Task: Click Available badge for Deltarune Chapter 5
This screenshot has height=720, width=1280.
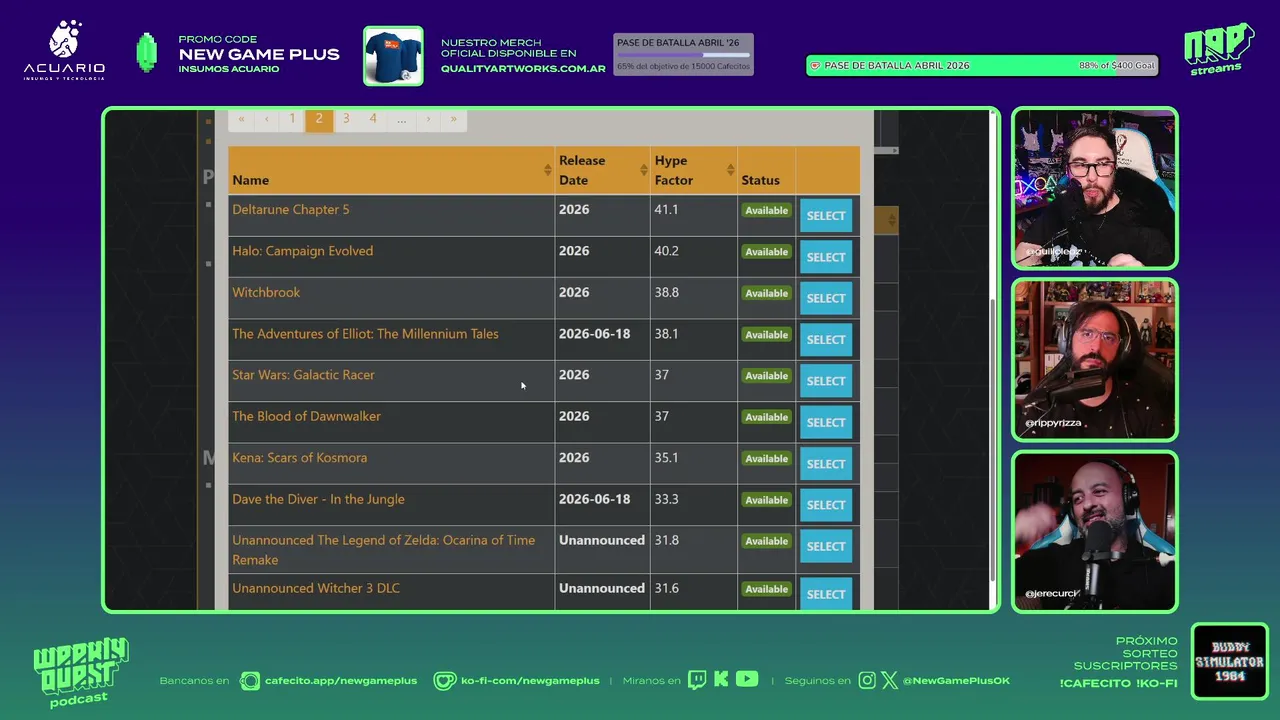Action: click(767, 211)
